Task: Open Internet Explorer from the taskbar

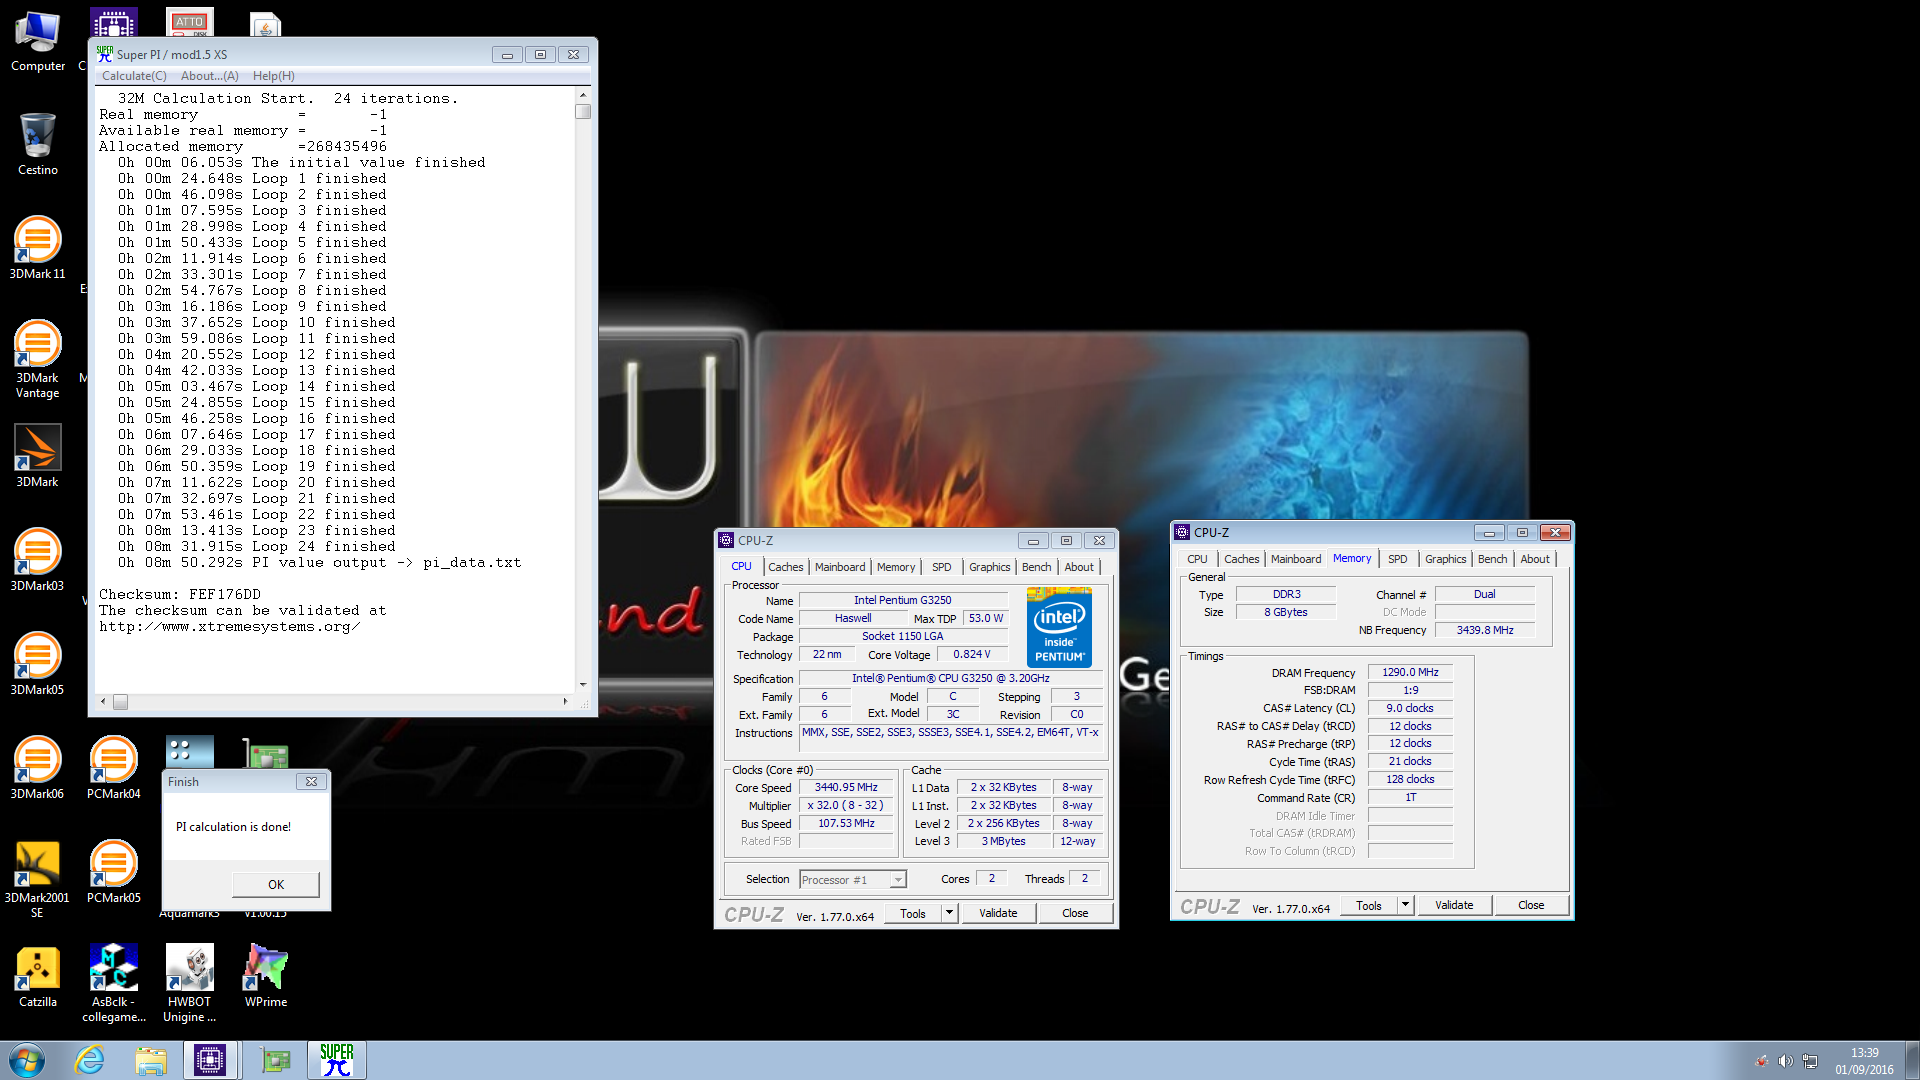Action: (90, 1060)
